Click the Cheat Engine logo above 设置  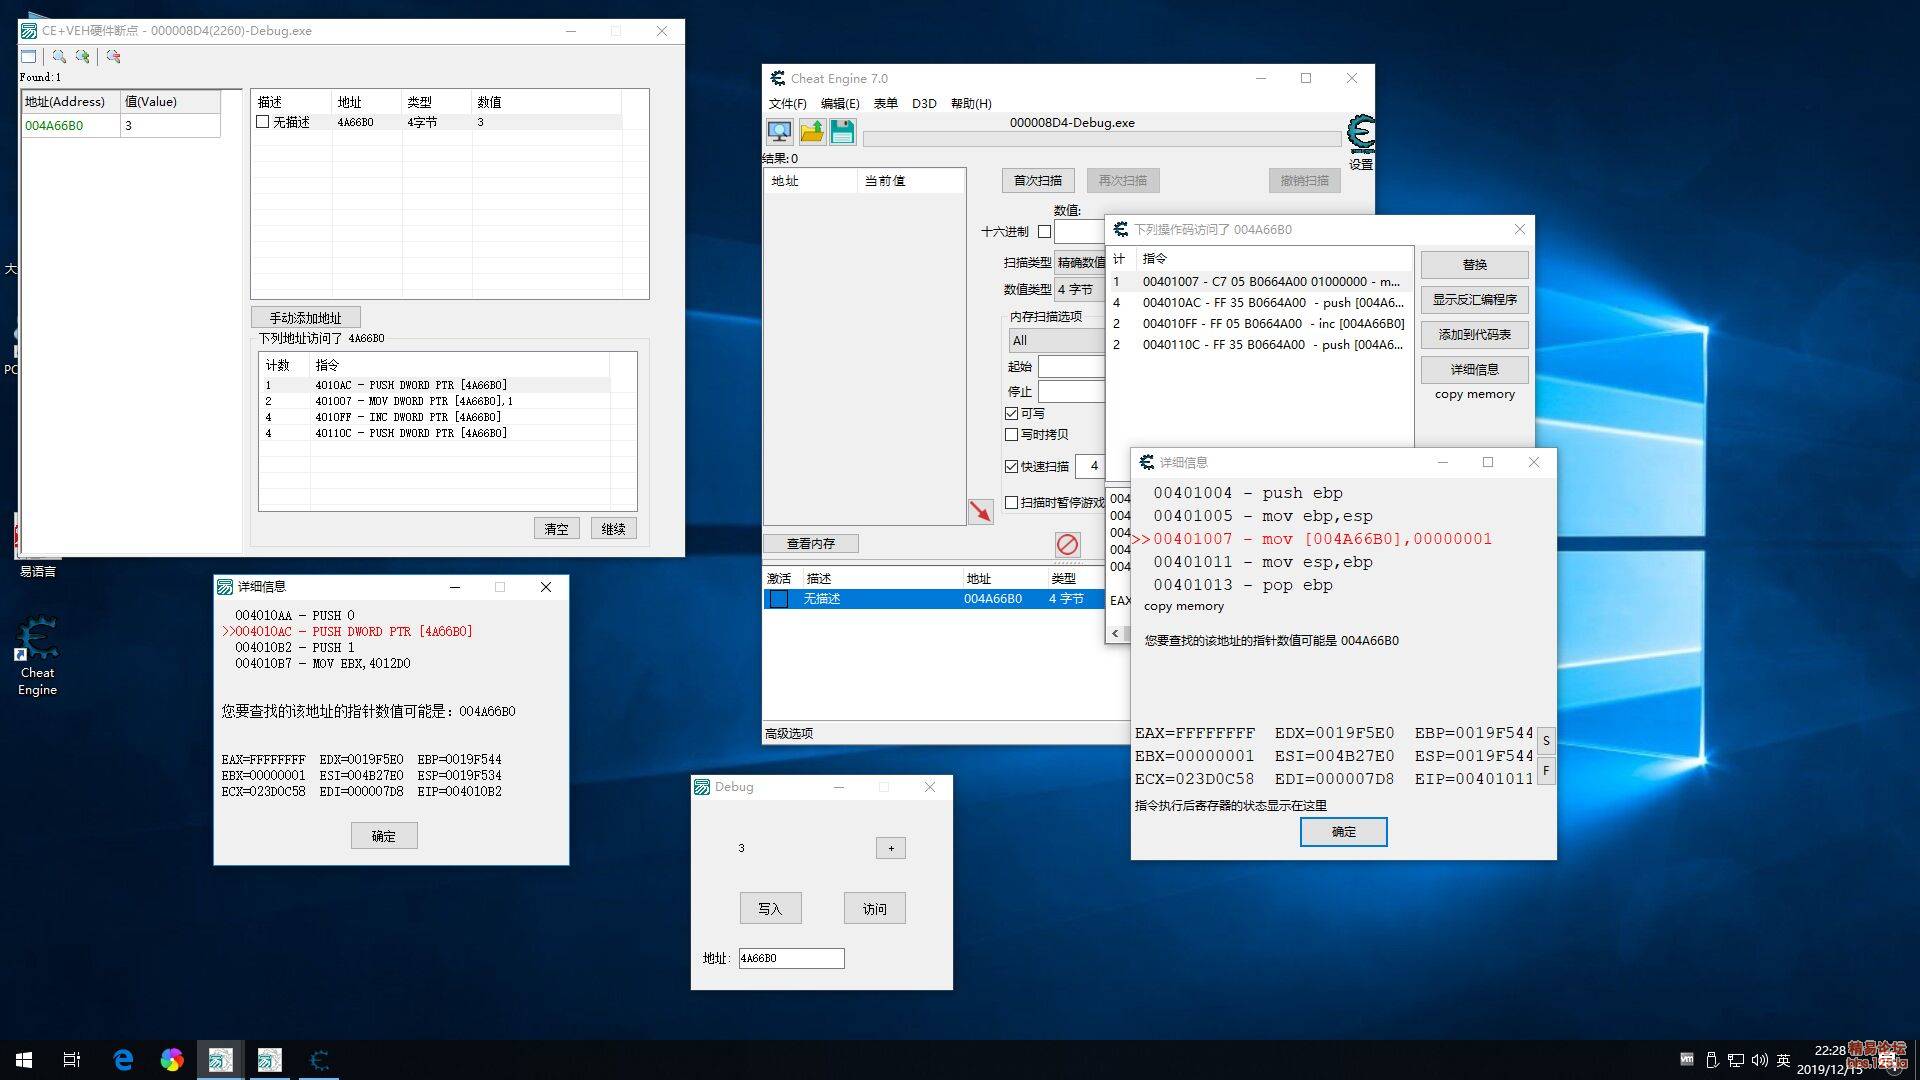pyautogui.click(x=1360, y=133)
